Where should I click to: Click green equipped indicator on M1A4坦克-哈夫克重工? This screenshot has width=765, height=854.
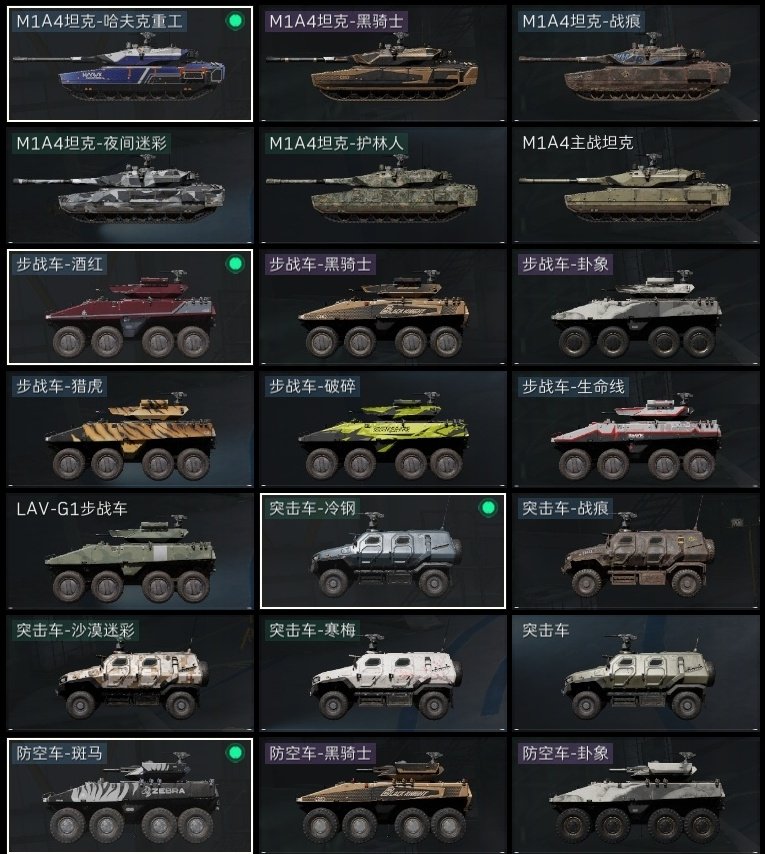tap(235, 21)
